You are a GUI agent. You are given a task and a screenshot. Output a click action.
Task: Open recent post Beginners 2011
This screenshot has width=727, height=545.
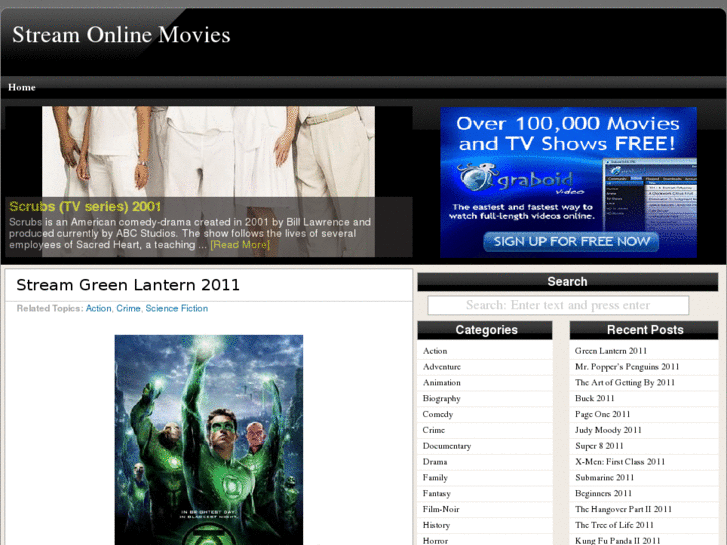tap(603, 494)
